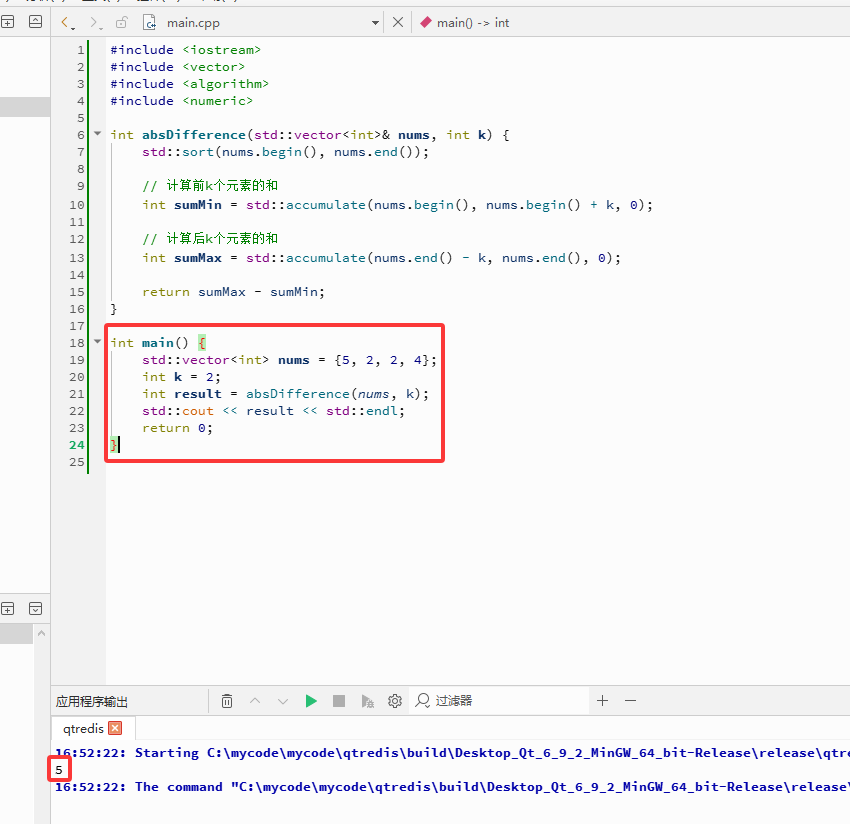This screenshot has height=824, width=850.
Task: Go to next output item
Action: (282, 701)
